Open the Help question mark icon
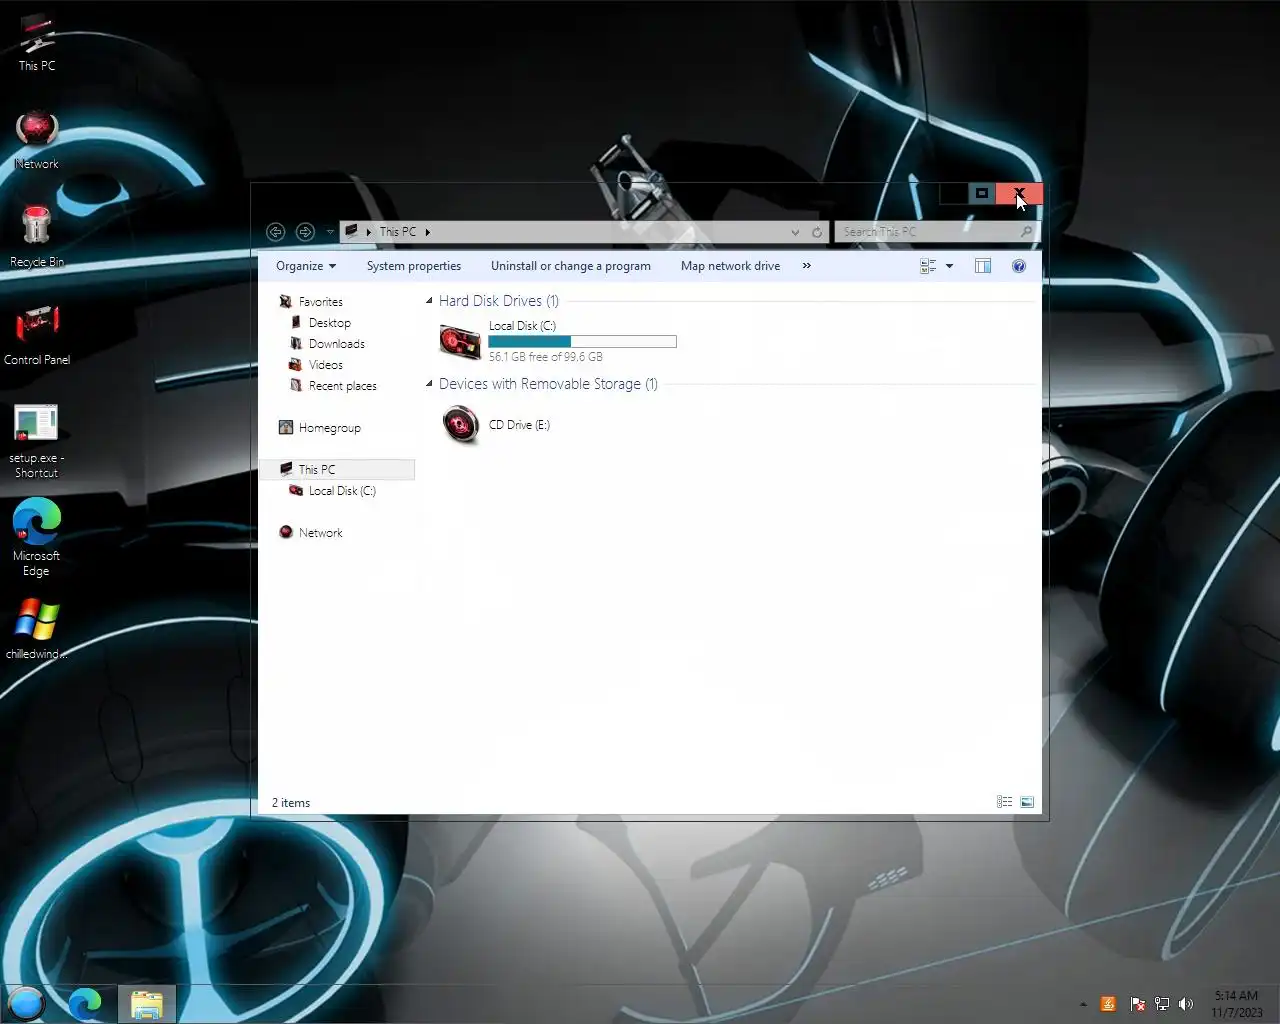 coord(1019,266)
